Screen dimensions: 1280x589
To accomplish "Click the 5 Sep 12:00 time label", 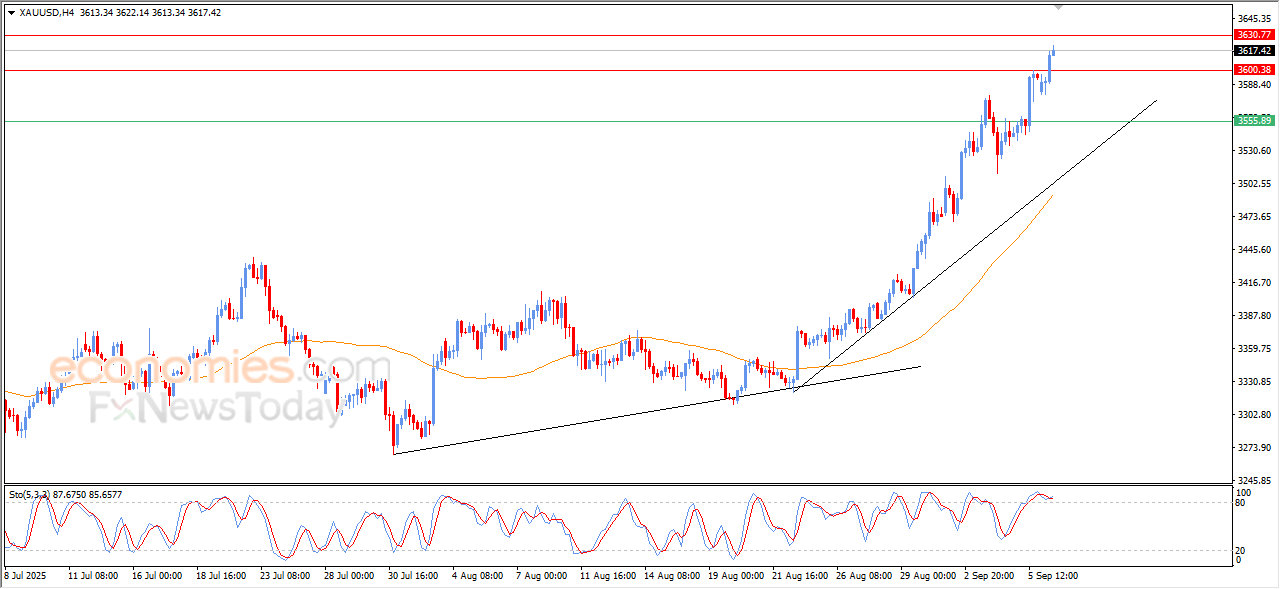I will 1053,577.
